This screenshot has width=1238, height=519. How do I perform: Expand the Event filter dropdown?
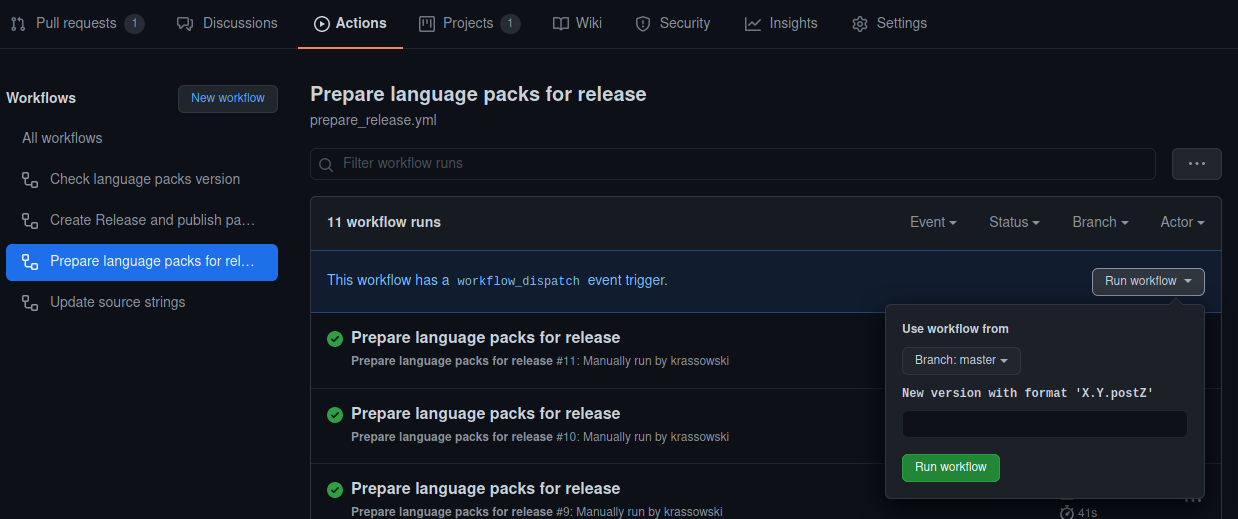pyautogui.click(x=933, y=222)
